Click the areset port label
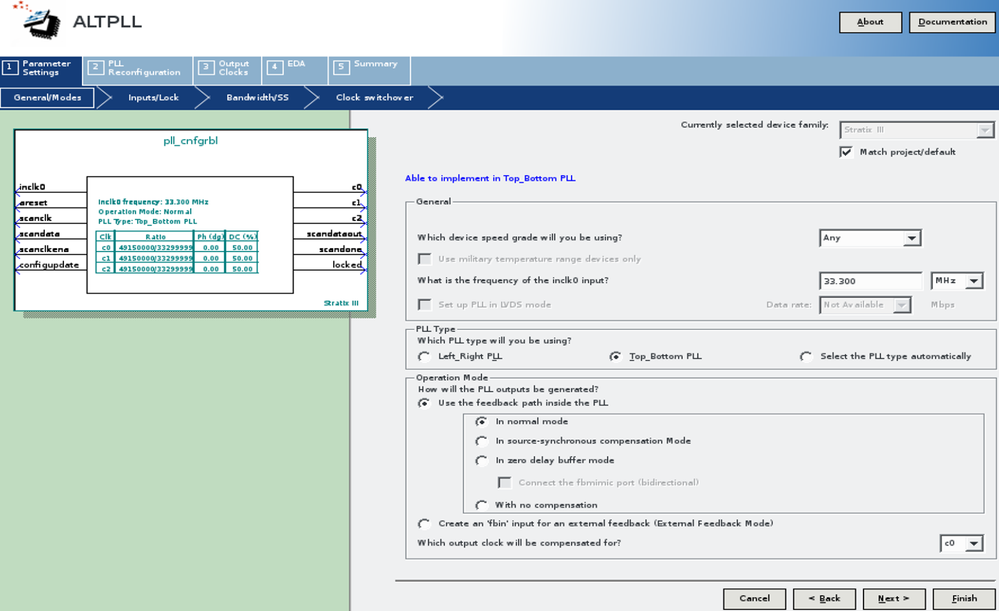This screenshot has height=611, width=999. [33, 203]
